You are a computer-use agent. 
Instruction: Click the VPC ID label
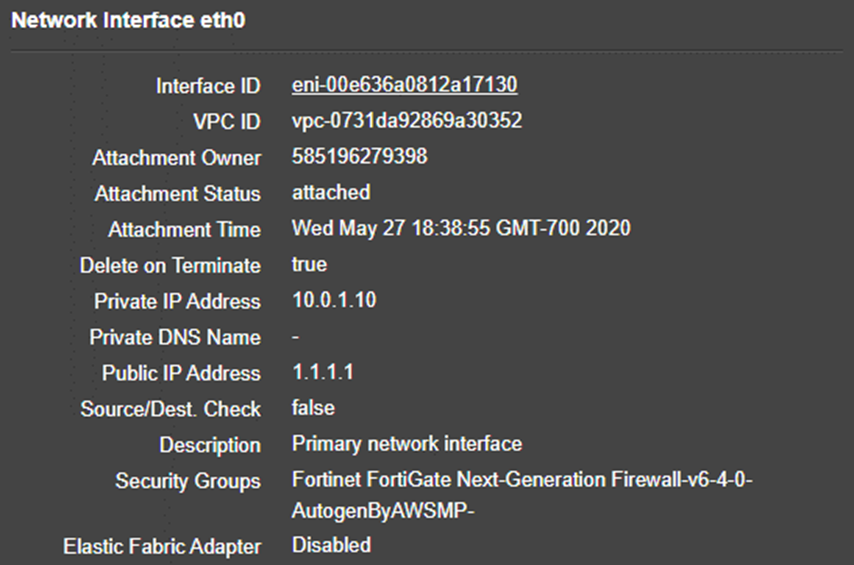tap(226, 122)
